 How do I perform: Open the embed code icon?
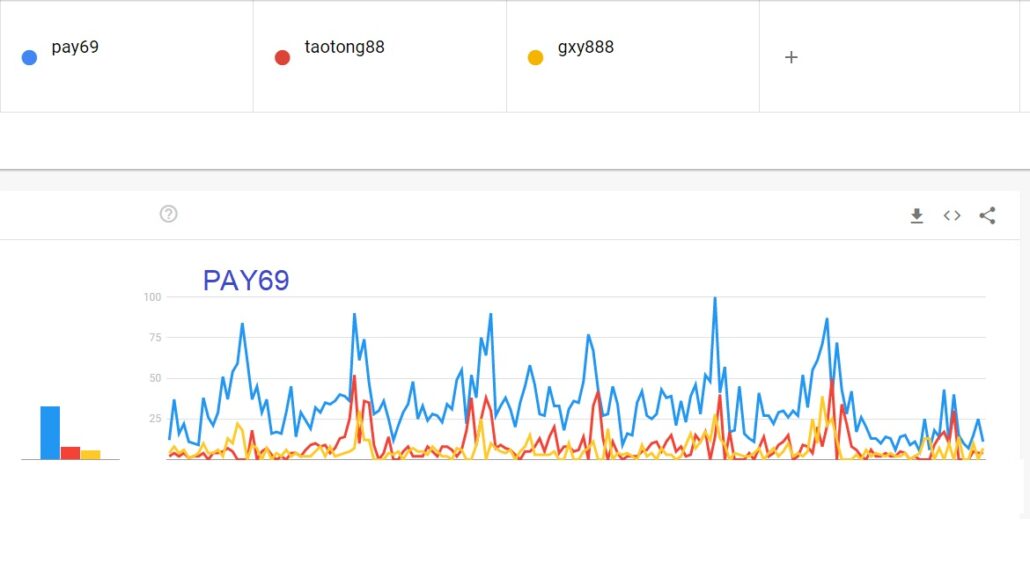click(952, 215)
